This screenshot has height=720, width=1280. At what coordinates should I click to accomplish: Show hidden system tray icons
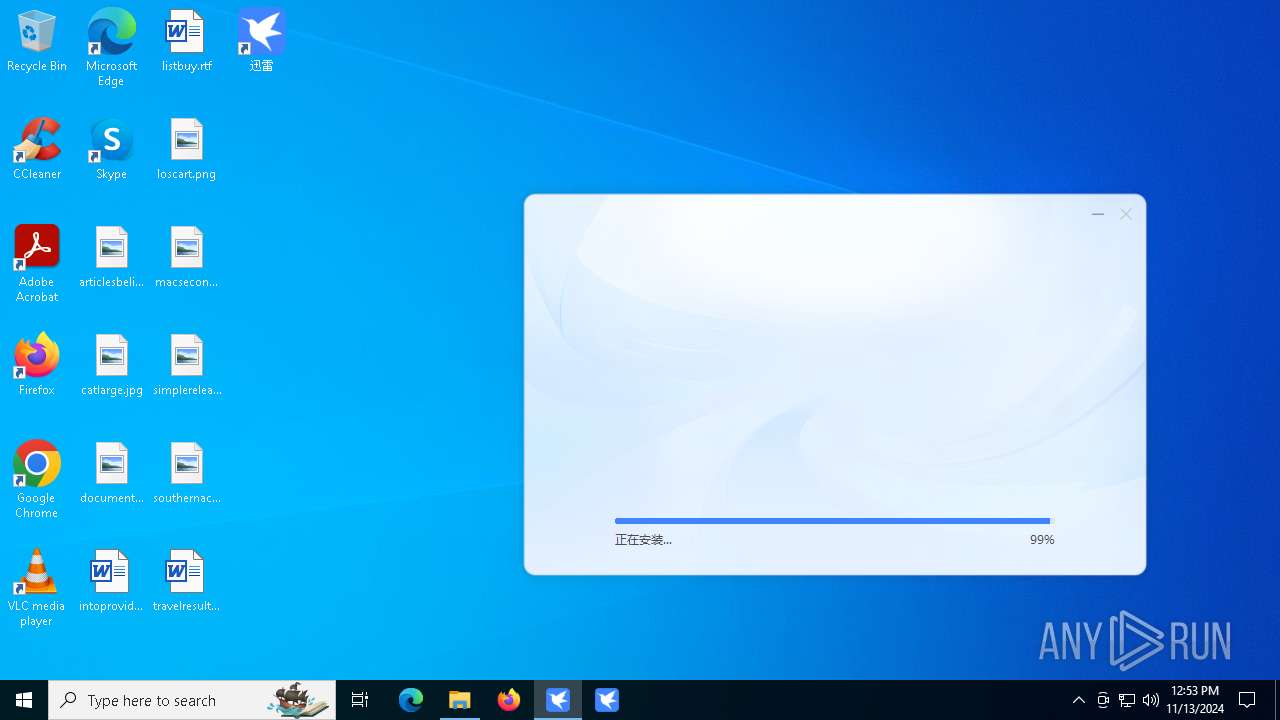pos(1078,700)
